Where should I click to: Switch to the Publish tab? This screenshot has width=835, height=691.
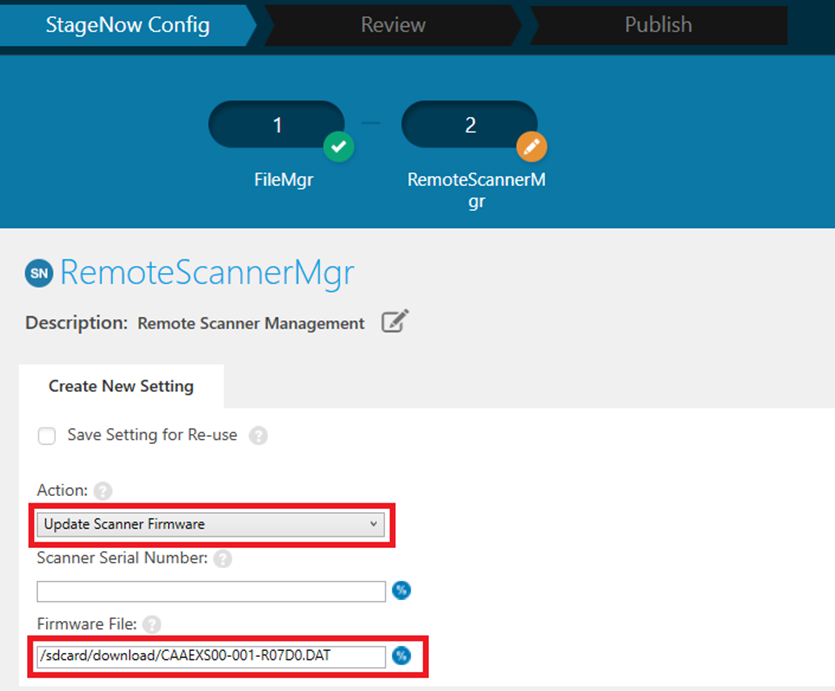[x=657, y=24]
